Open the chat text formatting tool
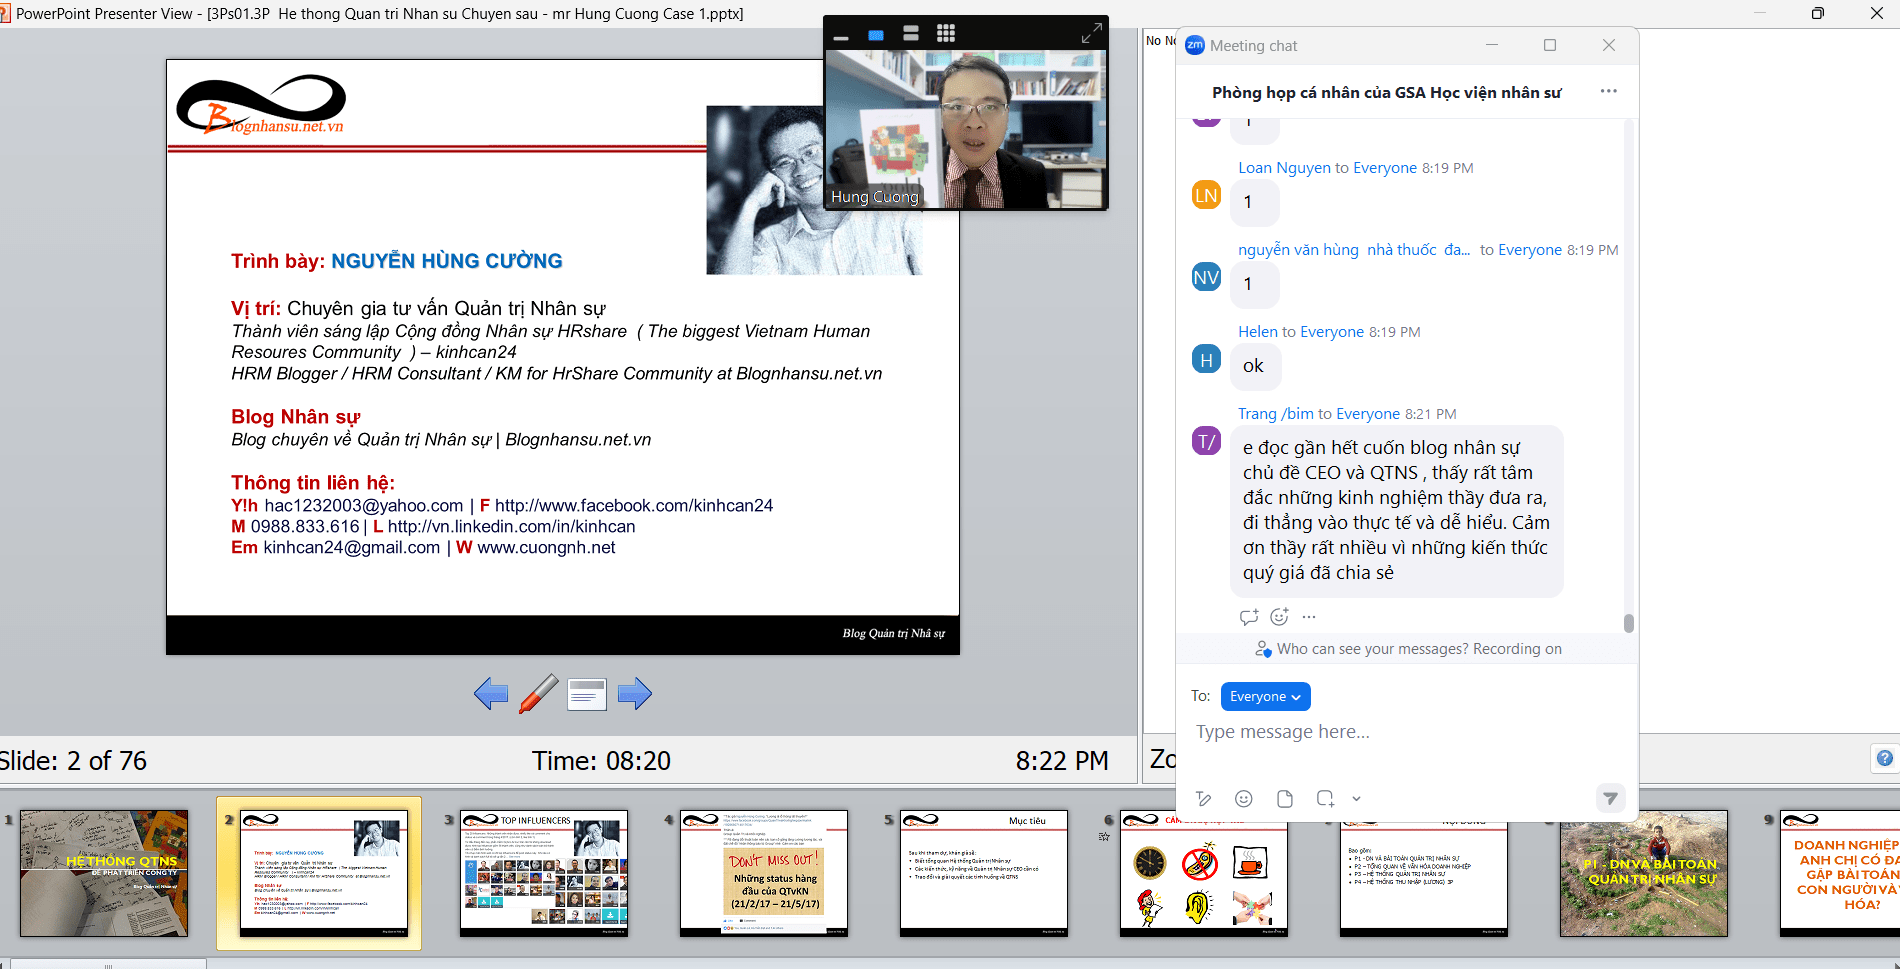This screenshot has width=1900, height=969. tap(1204, 798)
